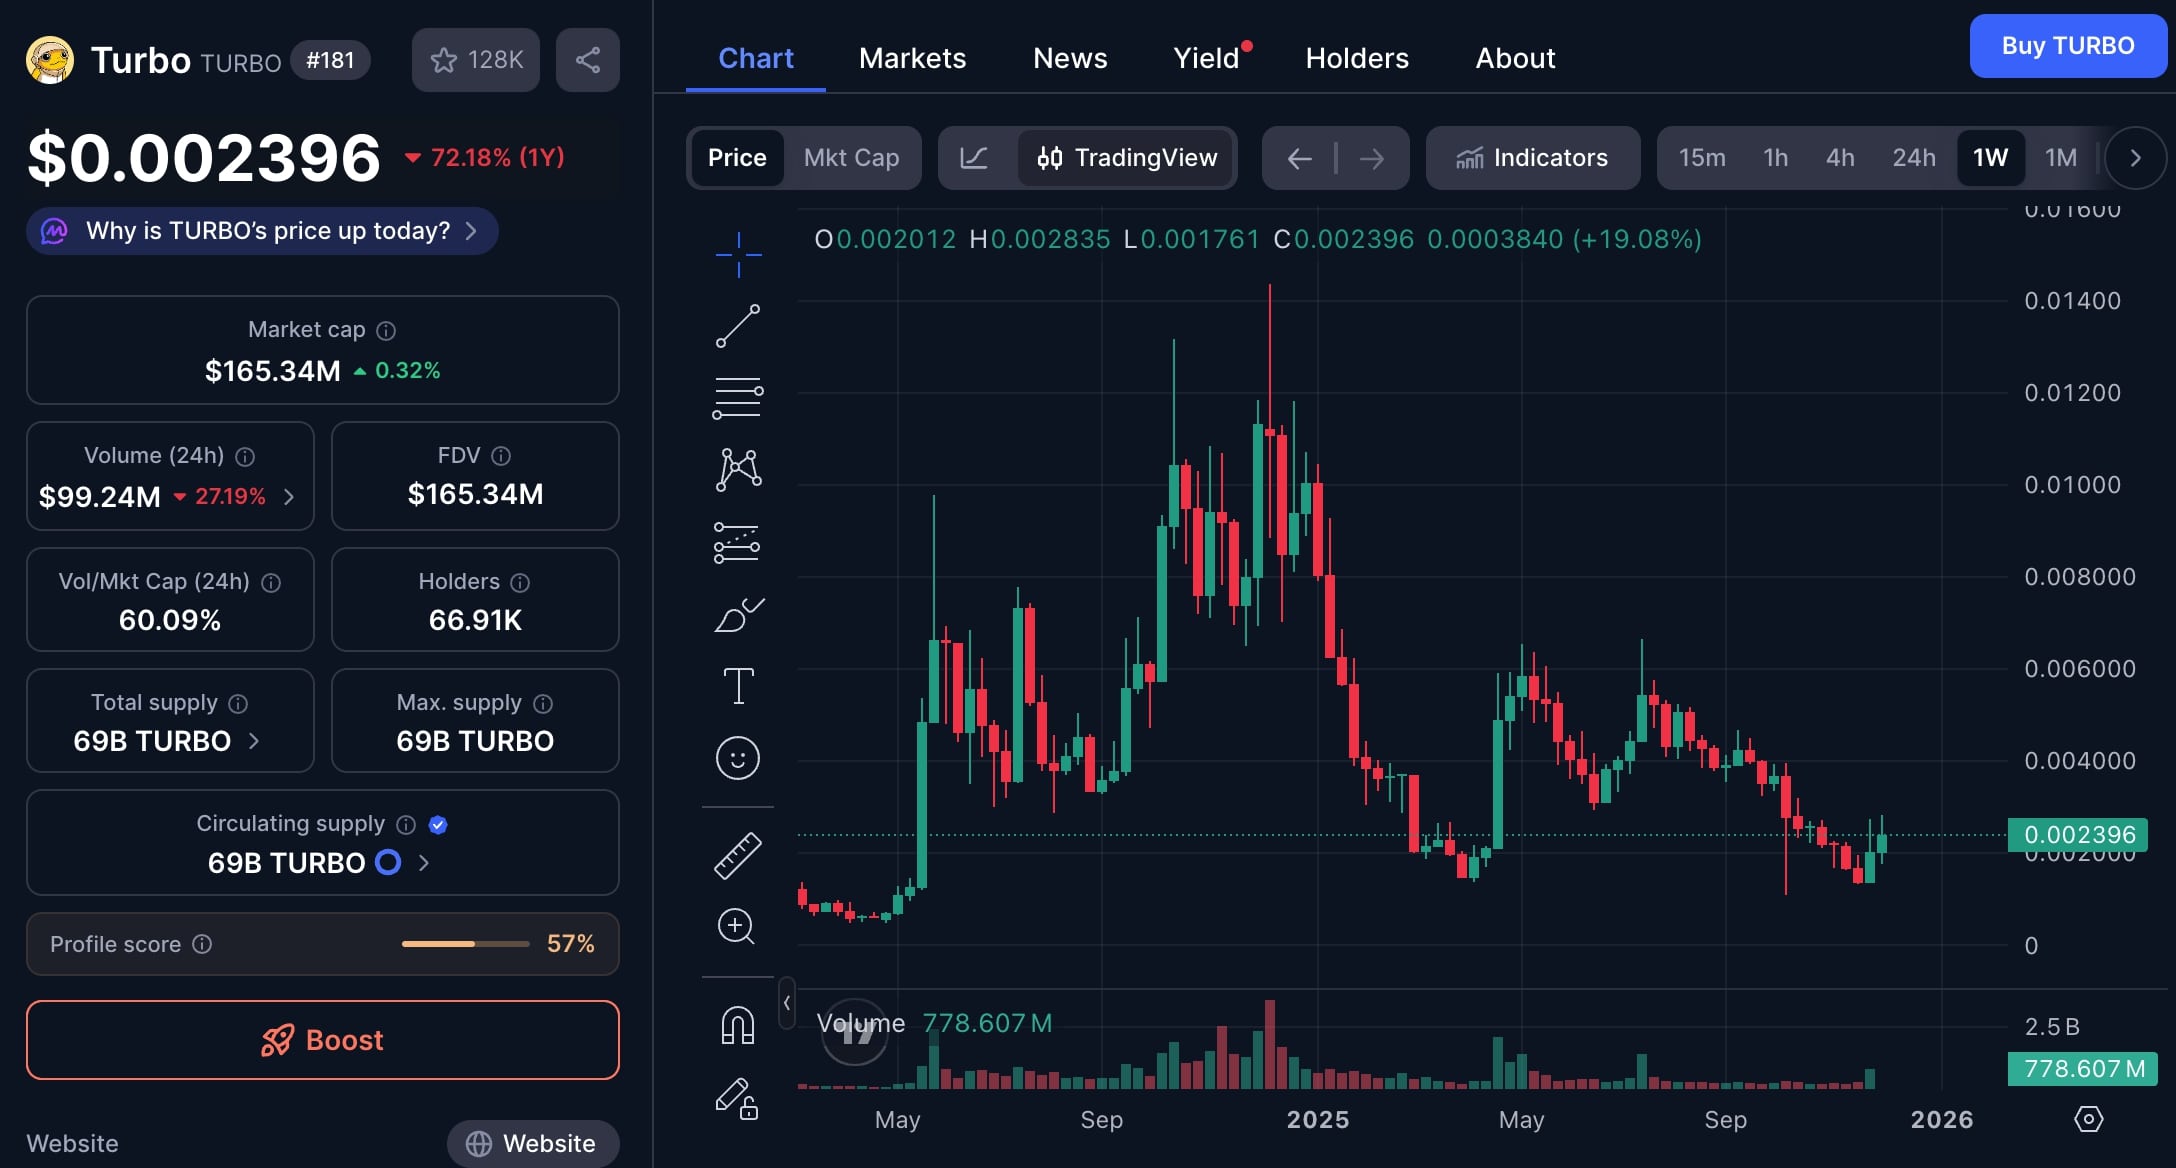Switch chart to Mkt Cap view
The image size is (2176, 1168).
(x=851, y=158)
